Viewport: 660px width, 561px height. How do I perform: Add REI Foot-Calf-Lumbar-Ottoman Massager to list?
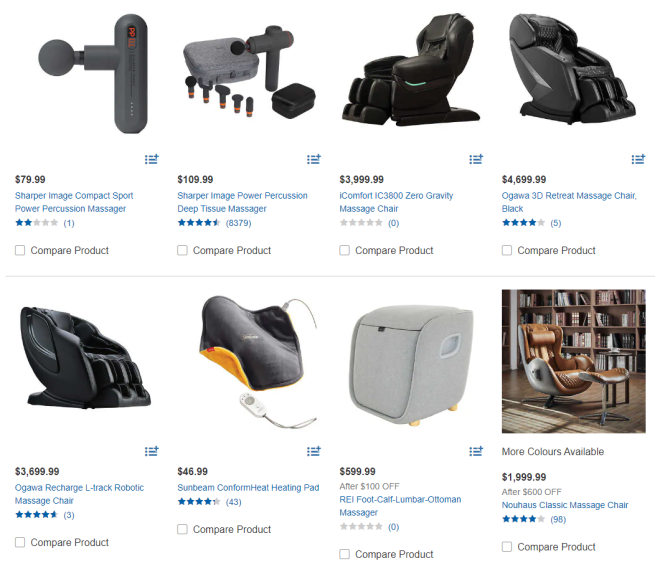click(x=476, y=451)
